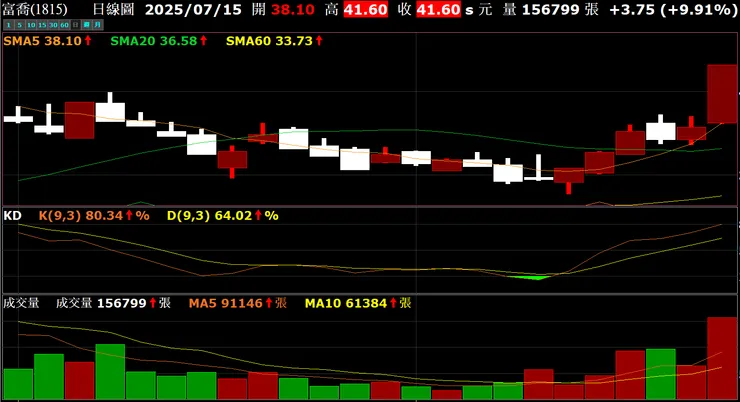The image size is (740, 402).
Task: Select the 5-minute timeframe button
Action: point(20,25)
